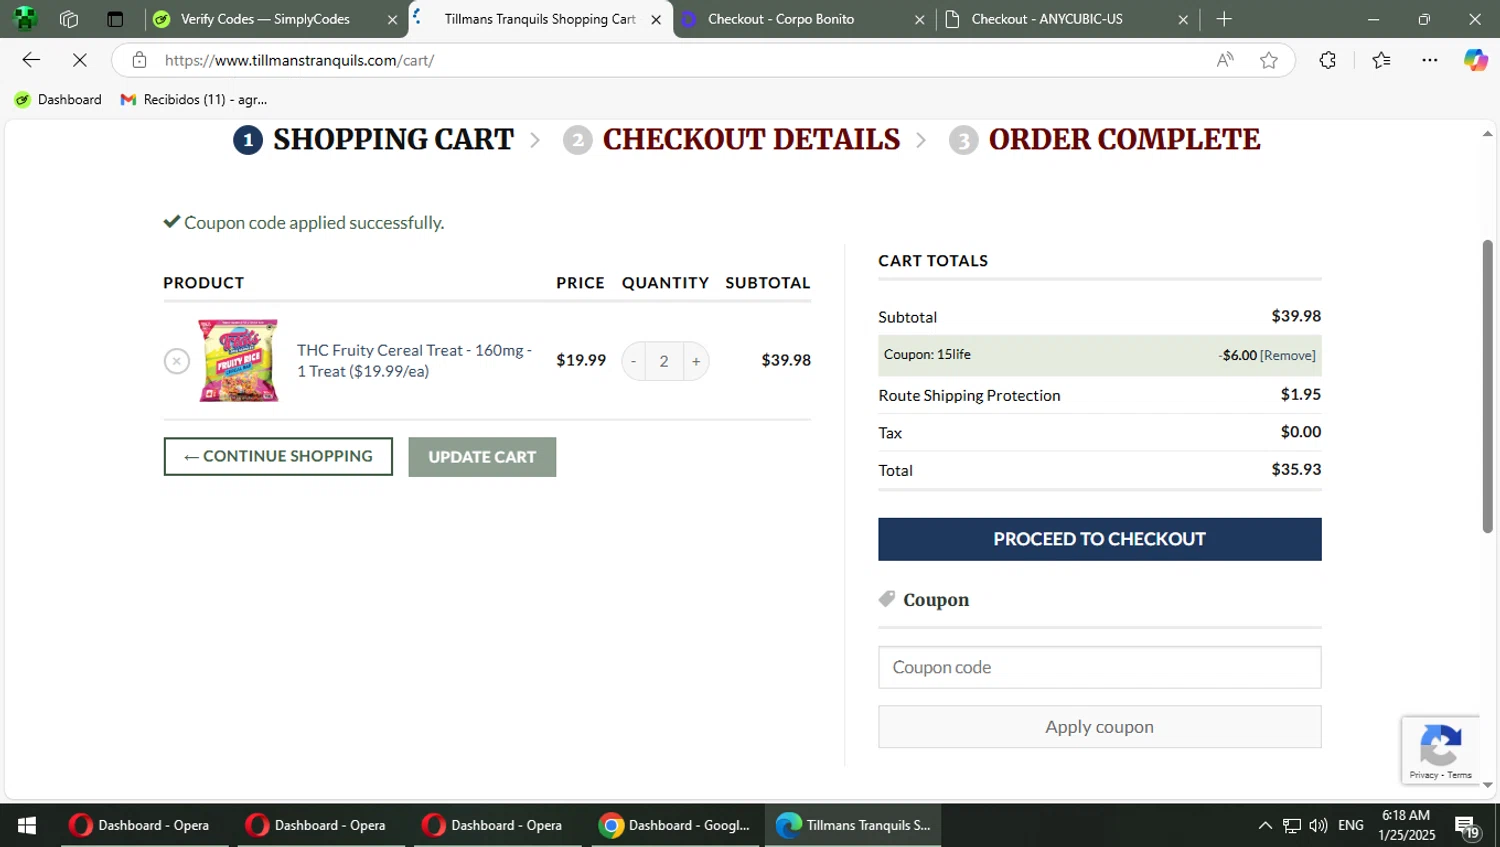Select the Tillmans Tranquils Shopping Cart tab

(x=540, y=19)
